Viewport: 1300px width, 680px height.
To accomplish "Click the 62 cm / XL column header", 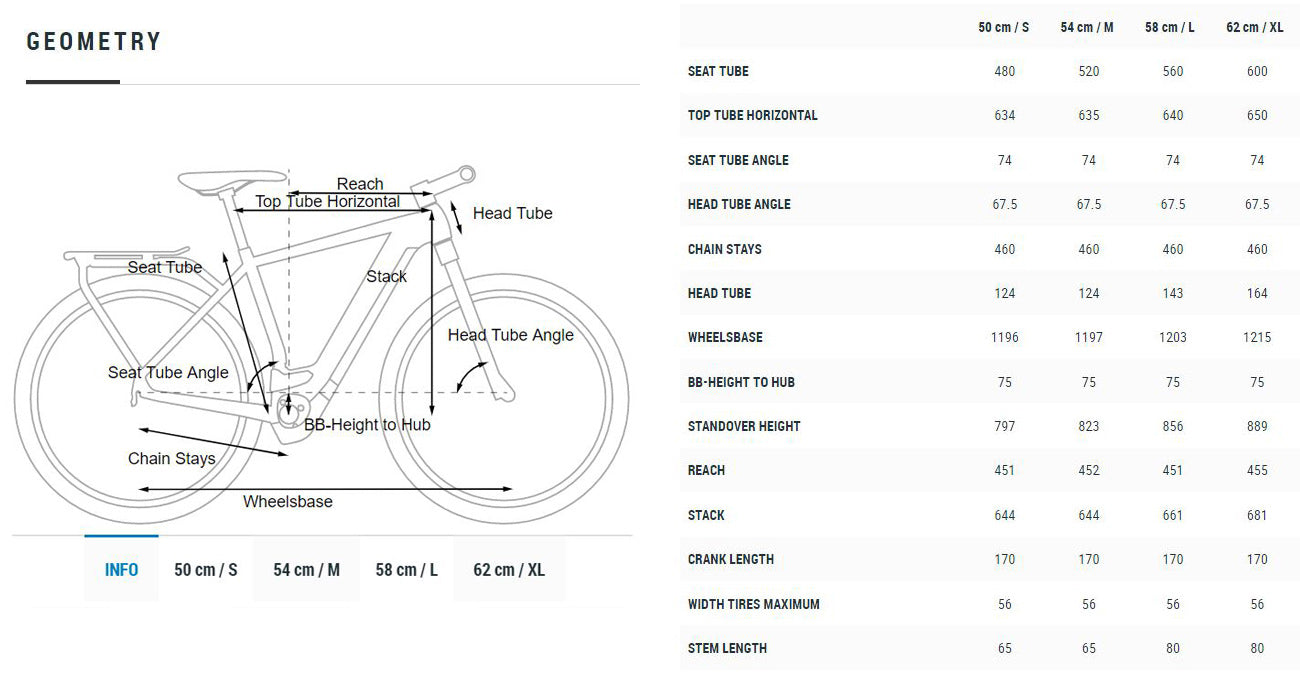I will (1255, 27).
